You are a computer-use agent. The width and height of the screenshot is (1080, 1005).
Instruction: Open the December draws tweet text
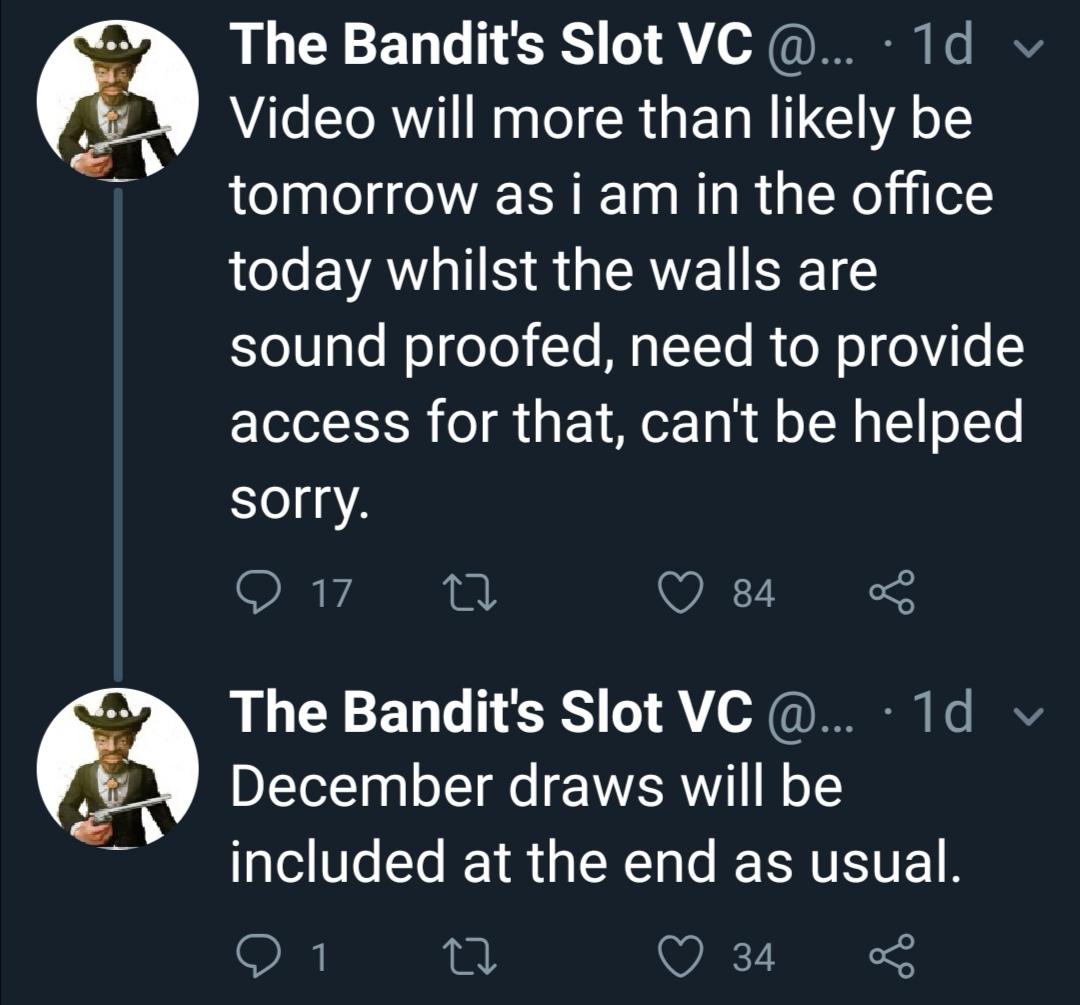tap(595, 825)
